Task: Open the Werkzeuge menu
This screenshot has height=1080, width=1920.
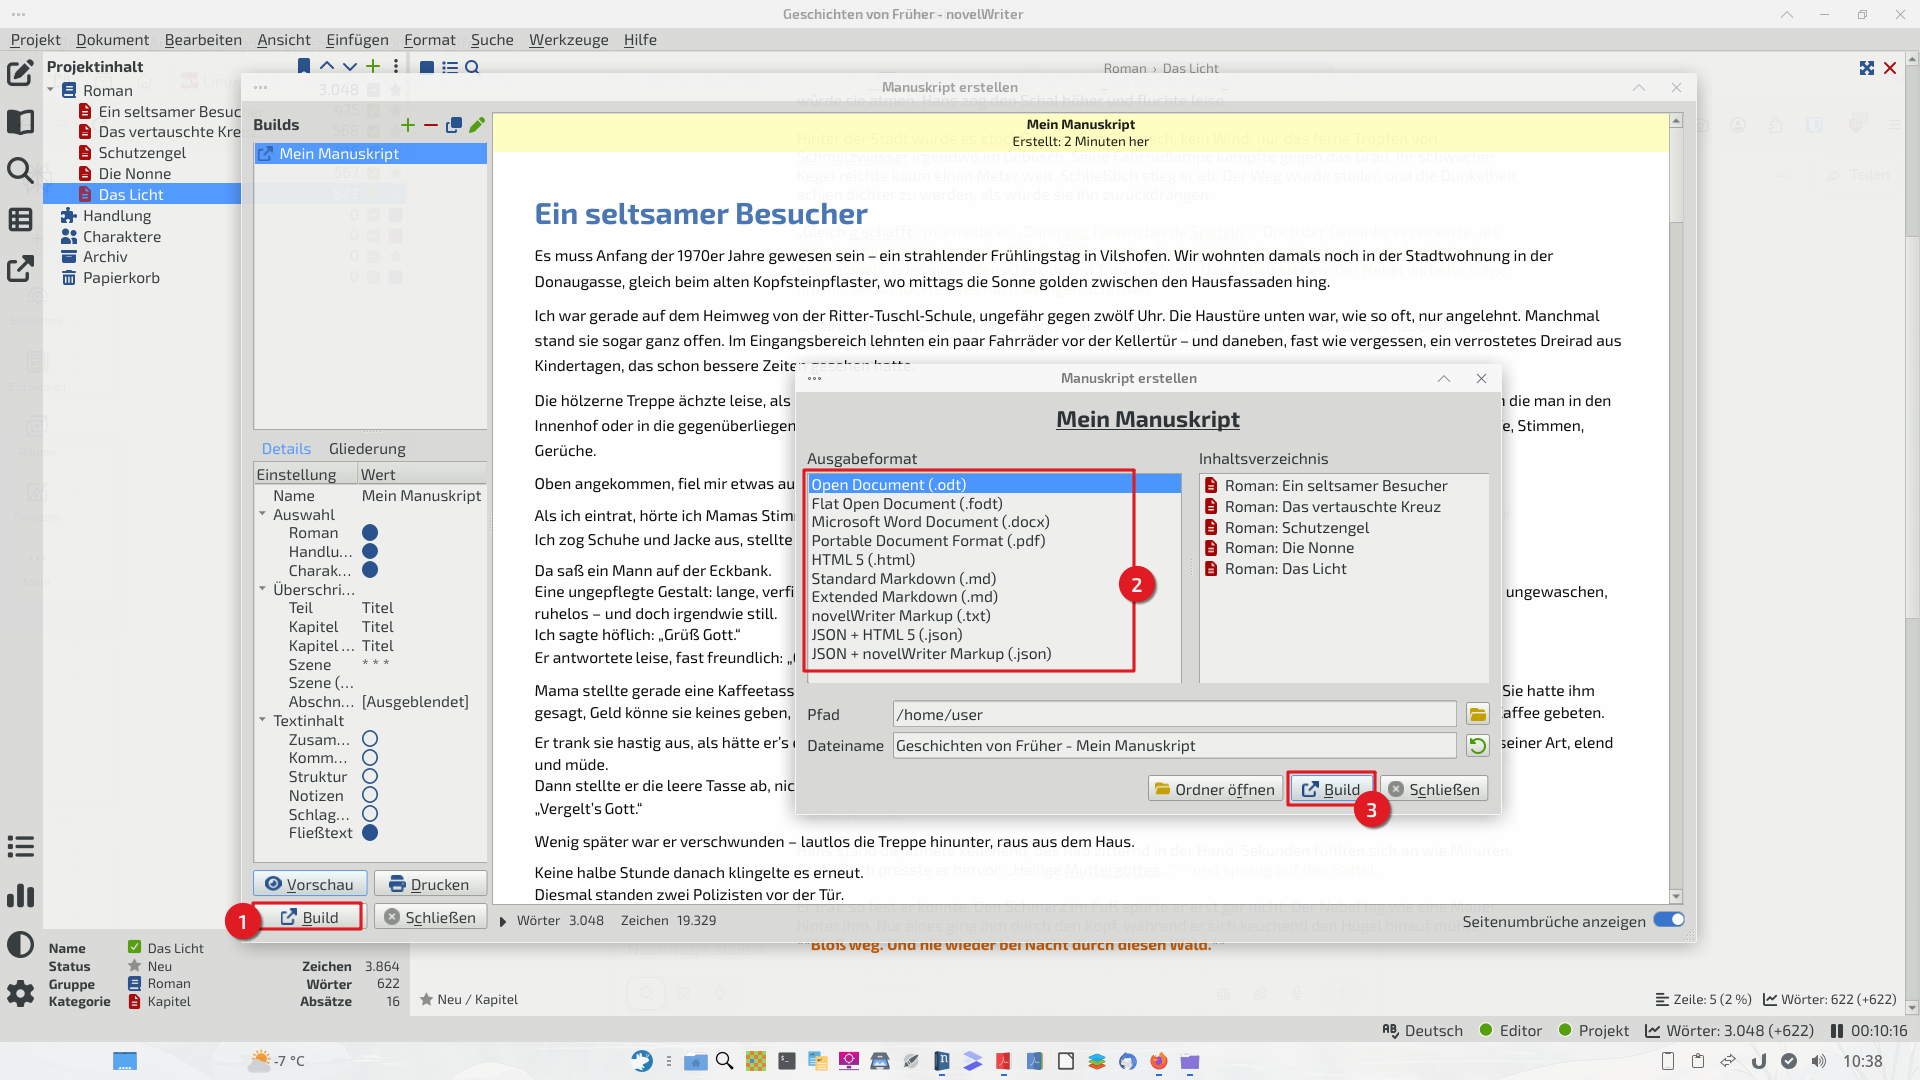Action: 568,40
